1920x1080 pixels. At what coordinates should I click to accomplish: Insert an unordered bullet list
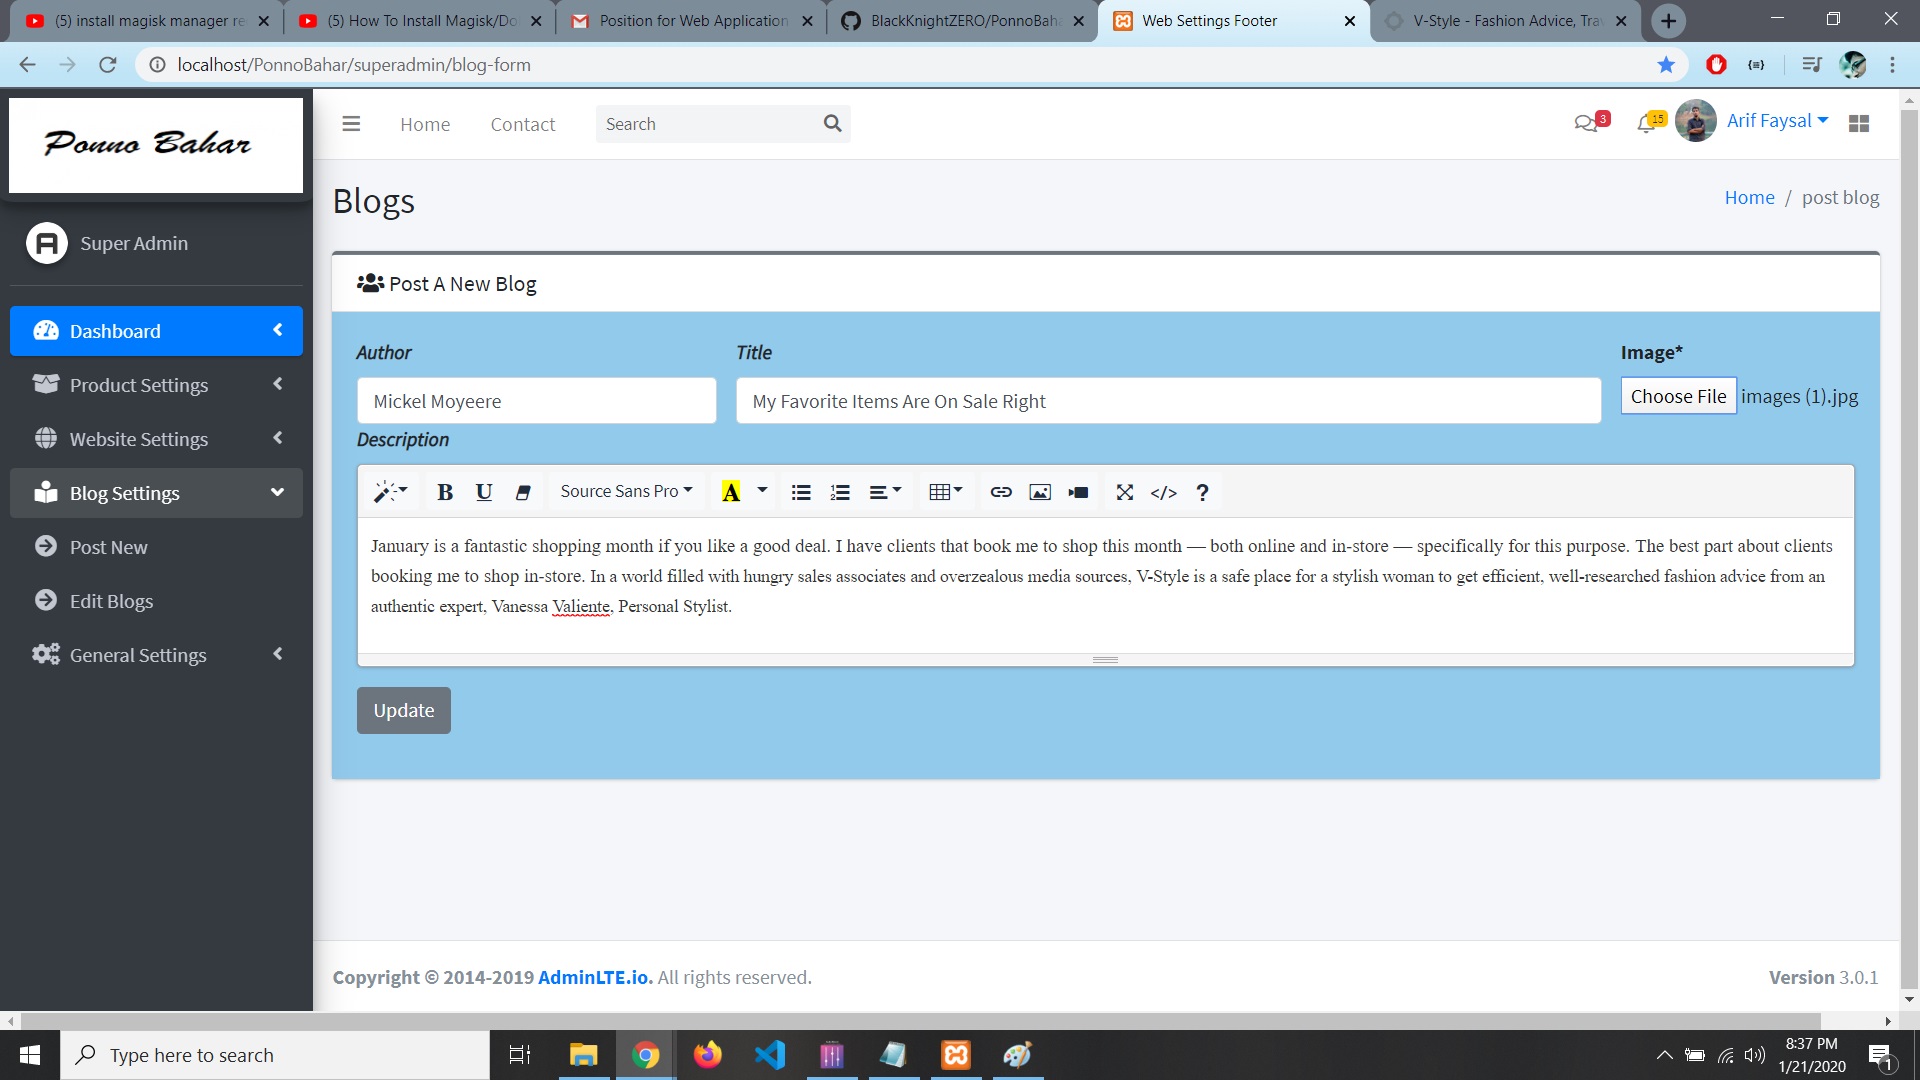pyautogui.click(x=800, y=492)
